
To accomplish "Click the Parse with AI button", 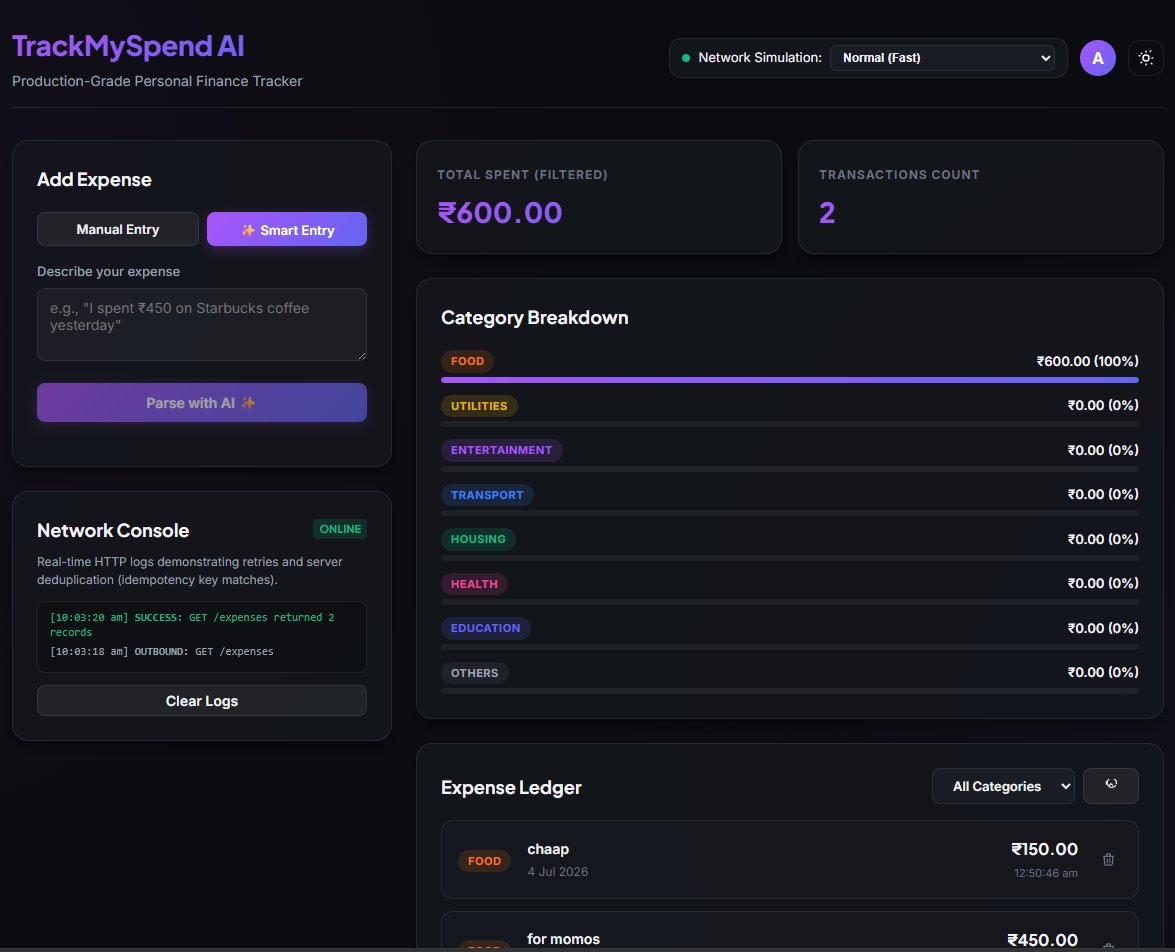I will coord(202,403).
